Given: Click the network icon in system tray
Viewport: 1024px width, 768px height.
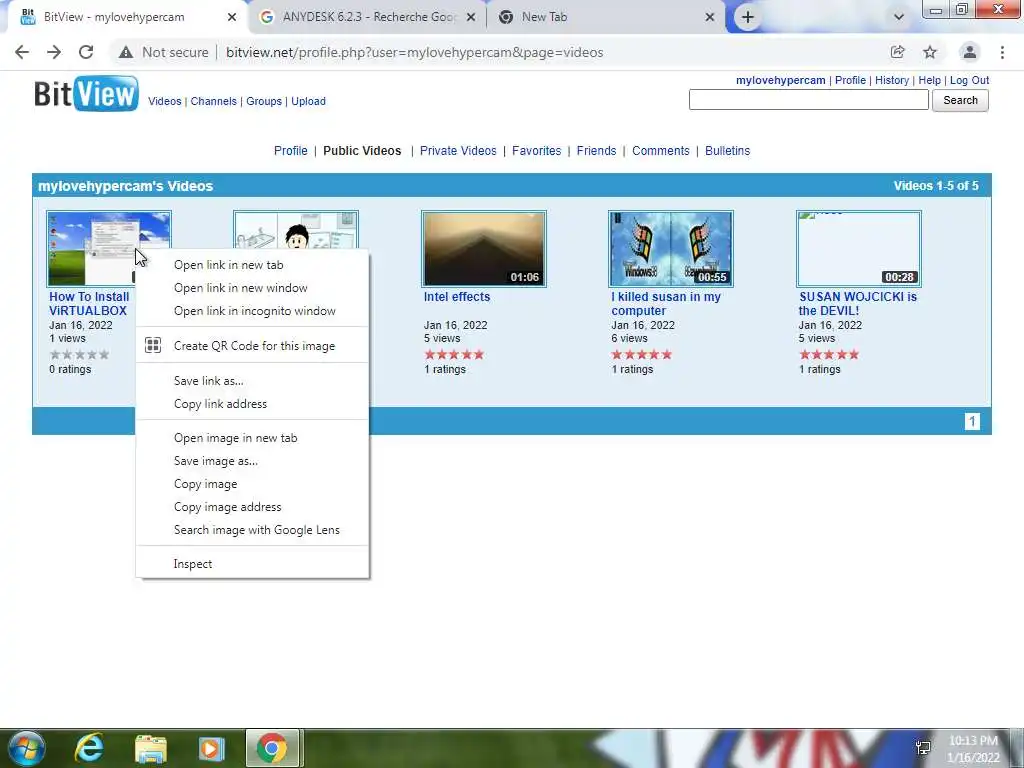Looking at the screenshot, I should click(x=923, y=748).
